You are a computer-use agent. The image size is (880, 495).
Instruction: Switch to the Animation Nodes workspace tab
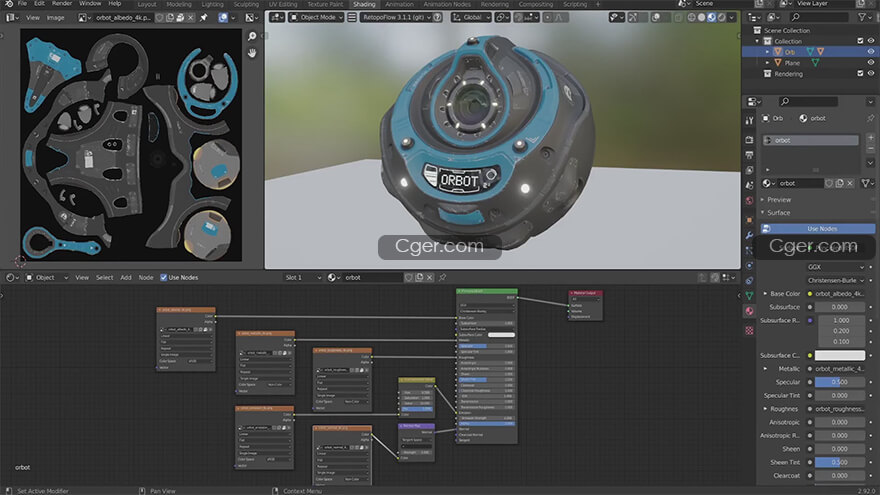click(447, 4)
